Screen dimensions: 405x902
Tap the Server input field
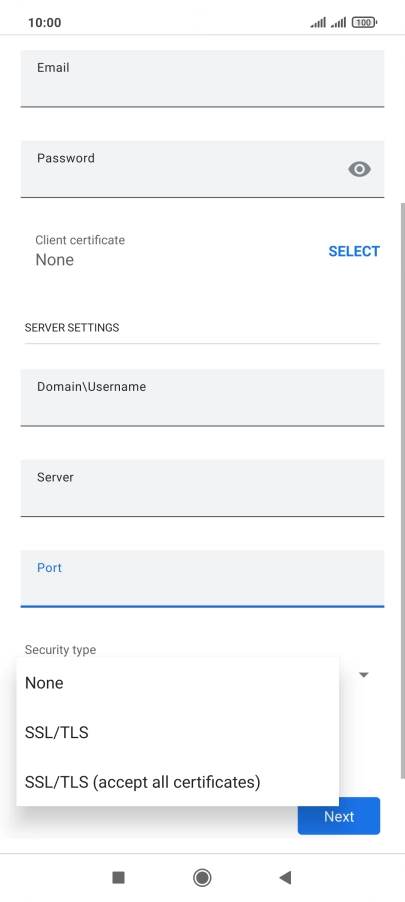202,488
